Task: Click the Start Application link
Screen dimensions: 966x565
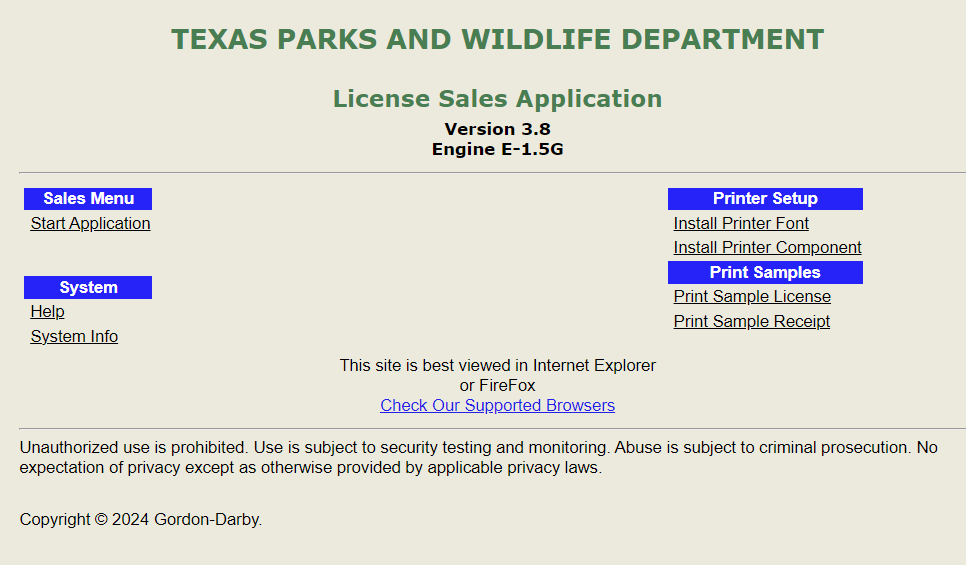Action: 90,224
